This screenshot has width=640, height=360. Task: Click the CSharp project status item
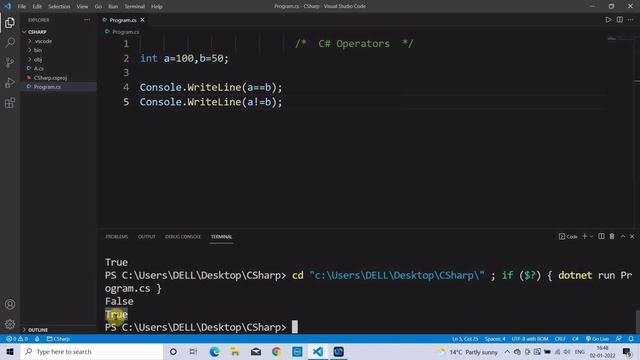click(x=58, y=339)
